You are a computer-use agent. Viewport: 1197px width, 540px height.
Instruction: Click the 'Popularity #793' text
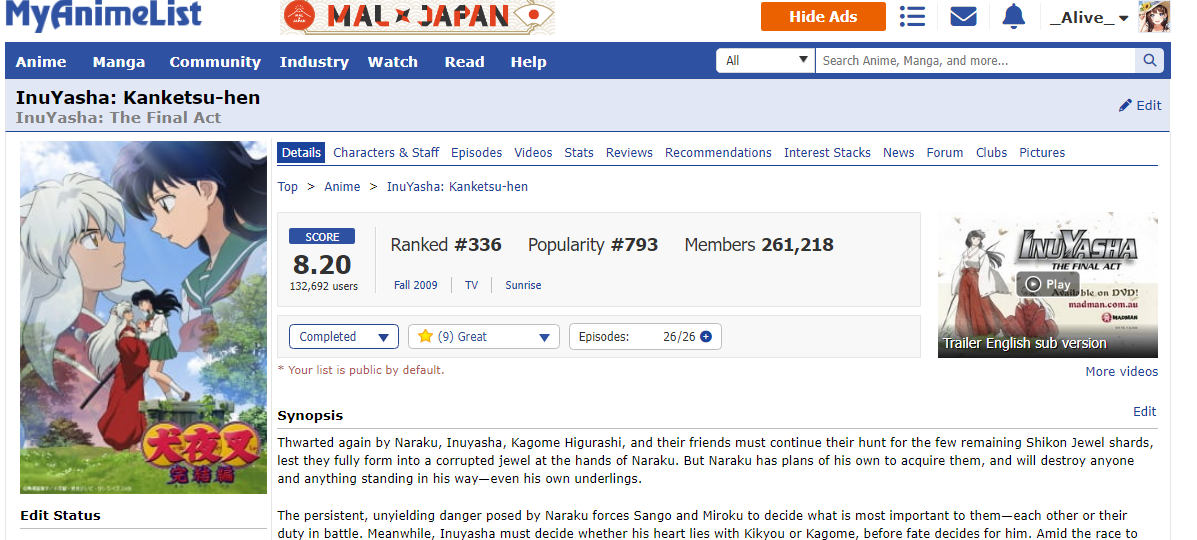(593, 244)
